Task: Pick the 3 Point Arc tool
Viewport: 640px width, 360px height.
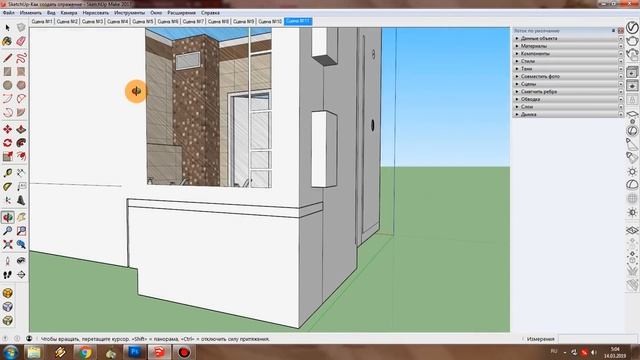Action: (x=7, y=112)
